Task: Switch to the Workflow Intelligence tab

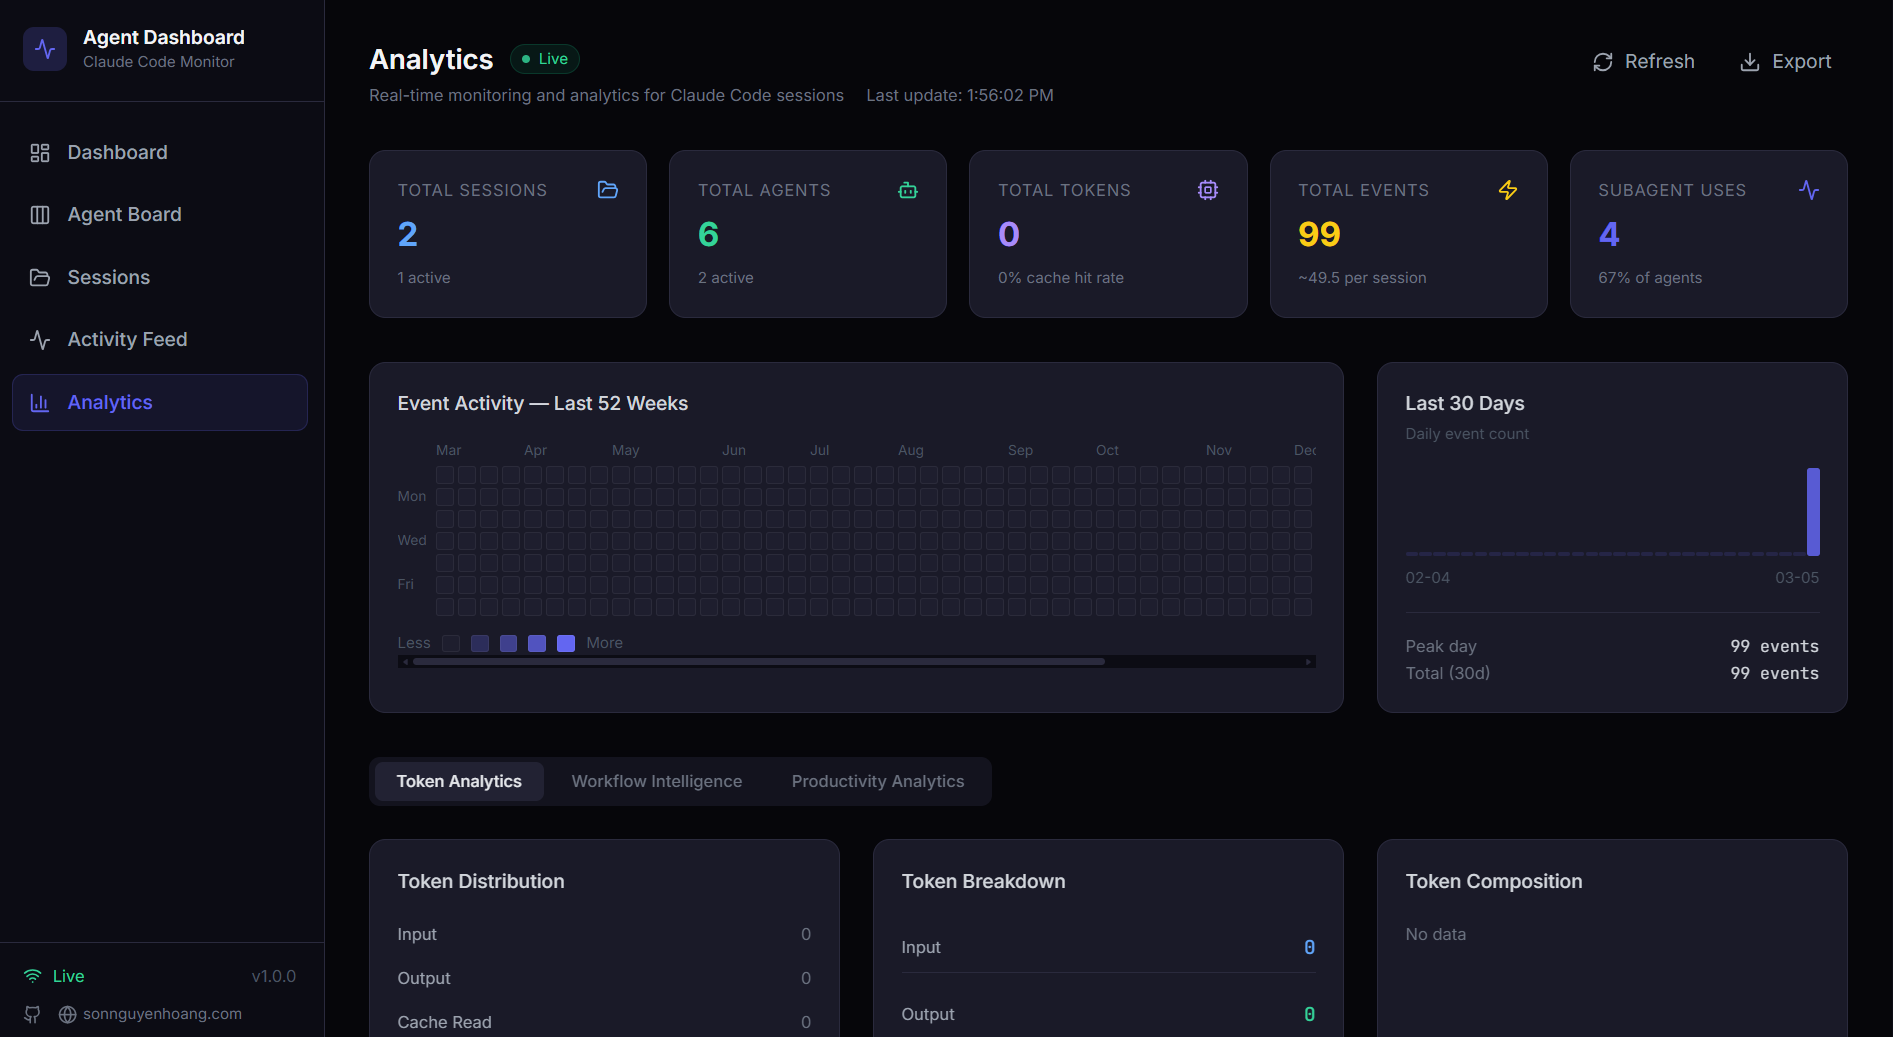Action: [x=656, y=781]
